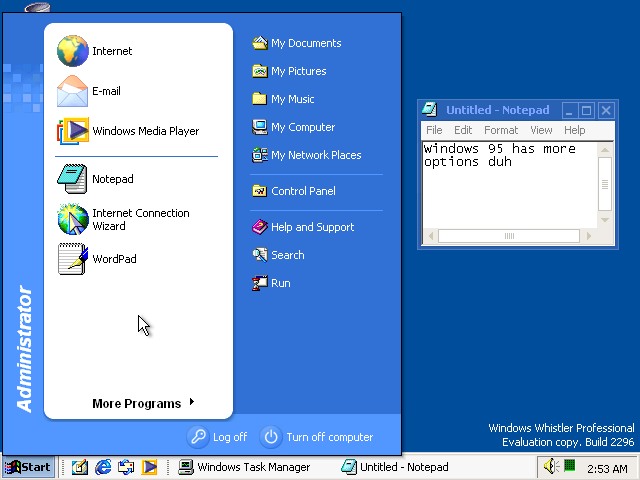Click the Notepad horizontal scrollbar thumb
This screenshot has height=480, width=640.
click(x=509, y=236)
